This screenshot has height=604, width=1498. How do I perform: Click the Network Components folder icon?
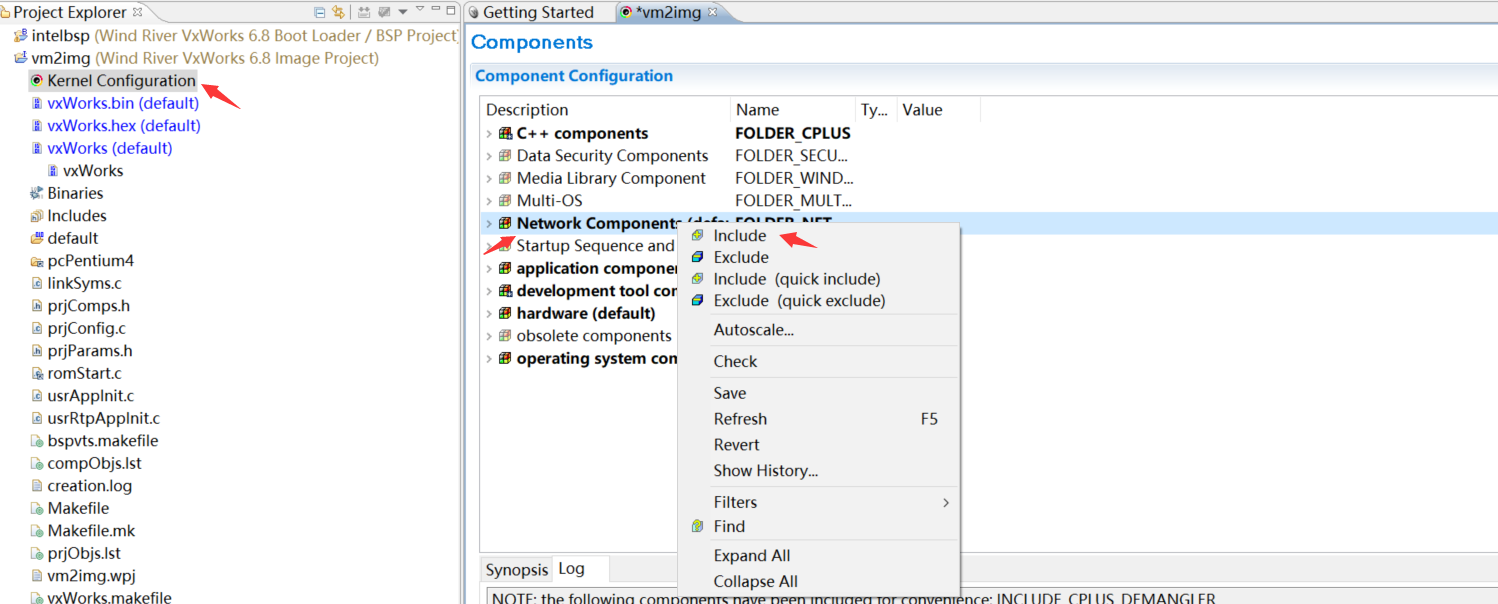pyautogui.click(x=505, y=223)
